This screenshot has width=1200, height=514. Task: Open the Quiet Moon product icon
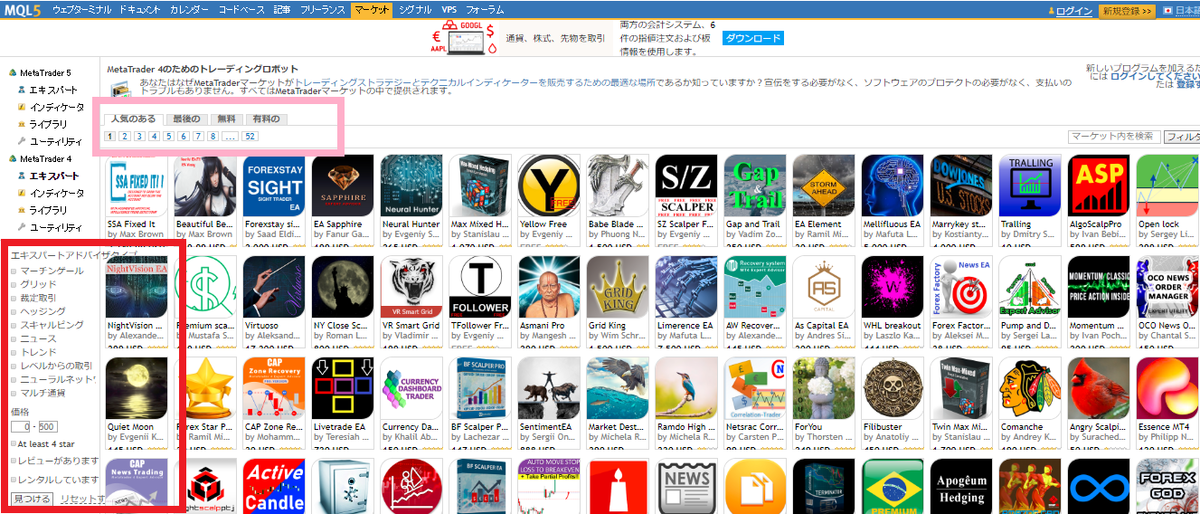pyautogui.click(x=137, y=388)
